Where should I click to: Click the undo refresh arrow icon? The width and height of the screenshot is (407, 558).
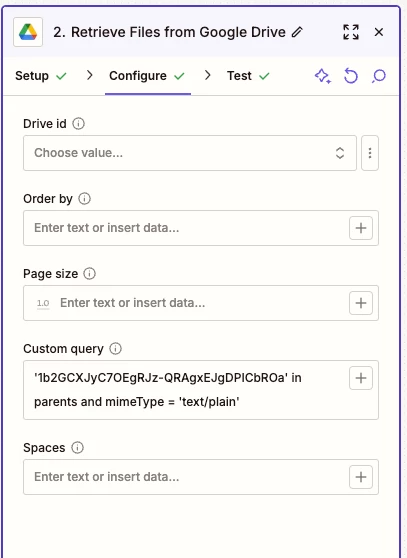[351, 76]
